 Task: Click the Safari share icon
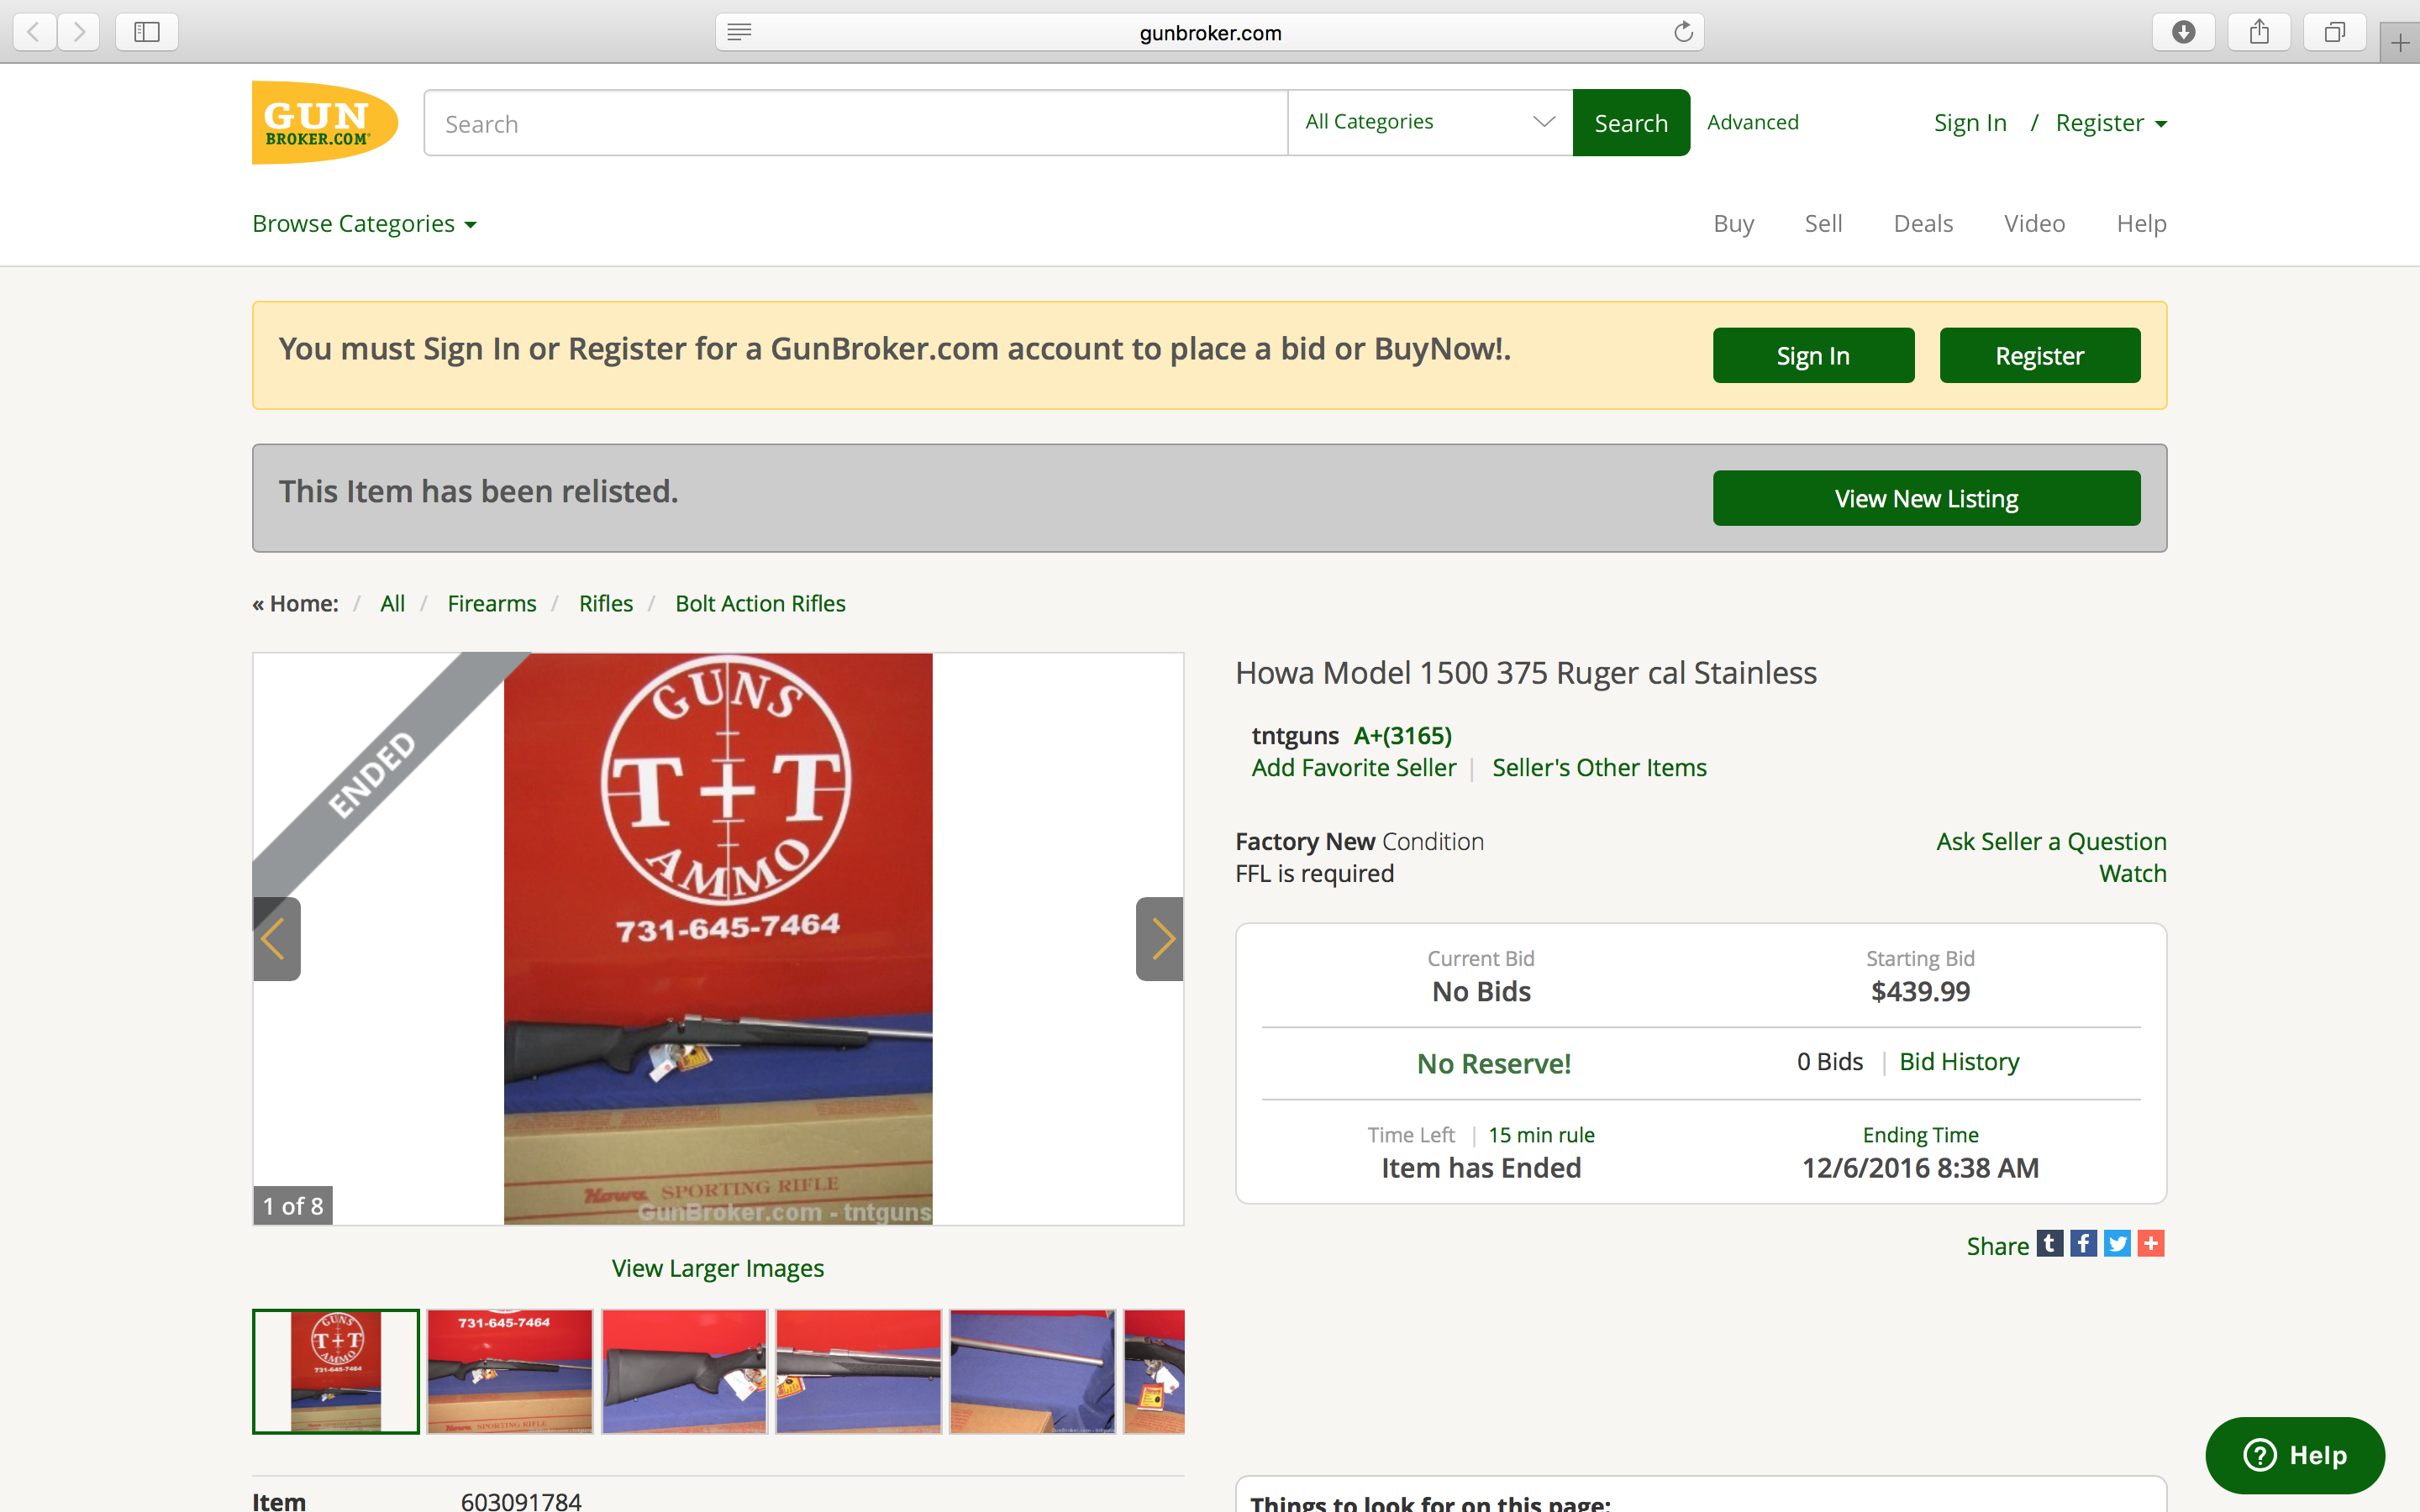tap(2259, 32)
